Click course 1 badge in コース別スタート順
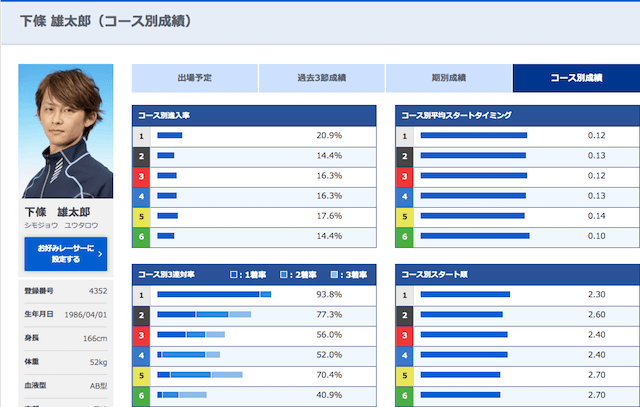 click(406, 295)
